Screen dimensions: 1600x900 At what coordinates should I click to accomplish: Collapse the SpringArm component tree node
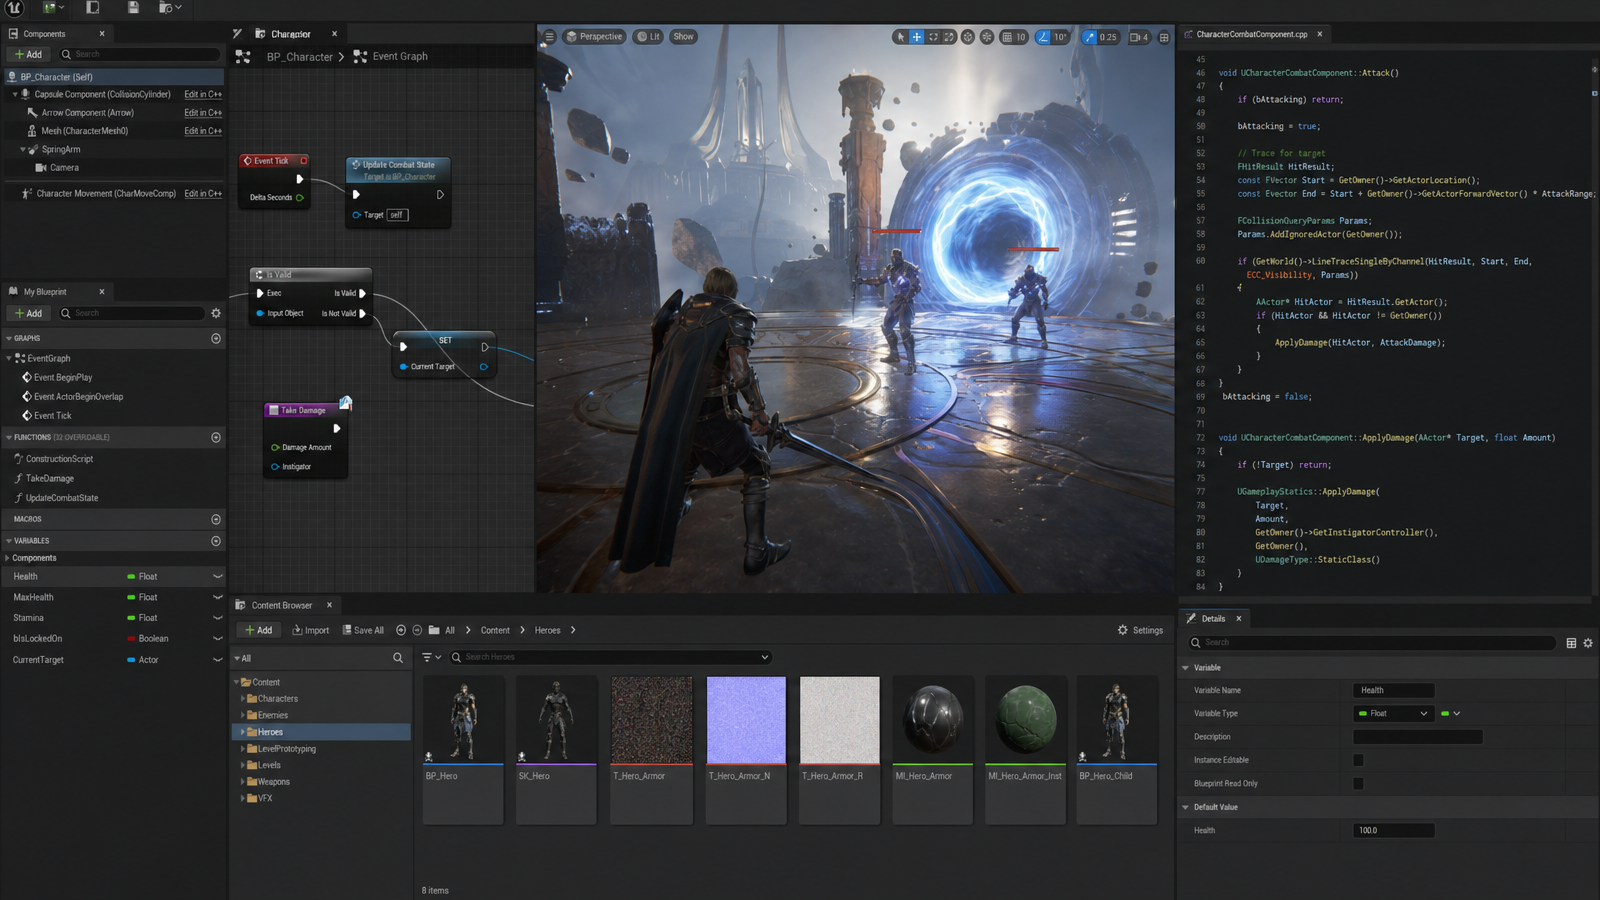23,150
